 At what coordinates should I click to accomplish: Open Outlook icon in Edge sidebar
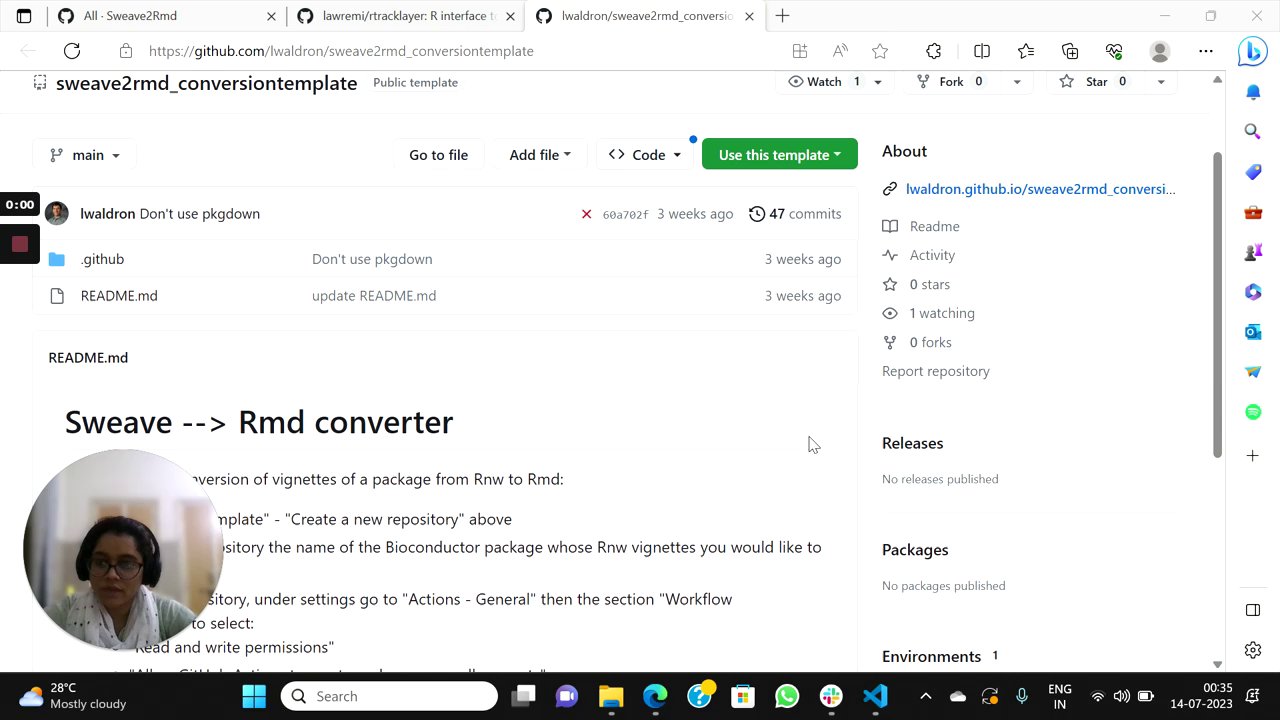1253,331
